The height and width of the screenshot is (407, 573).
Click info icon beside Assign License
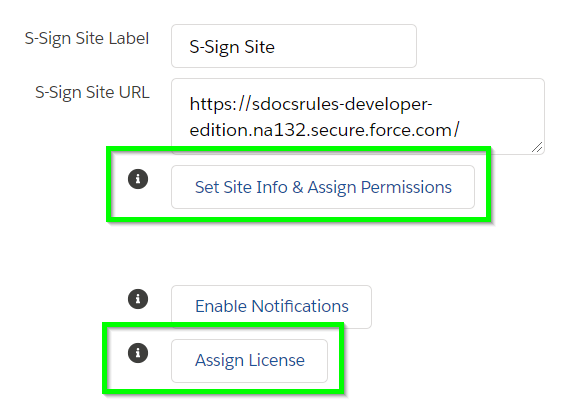138,353
